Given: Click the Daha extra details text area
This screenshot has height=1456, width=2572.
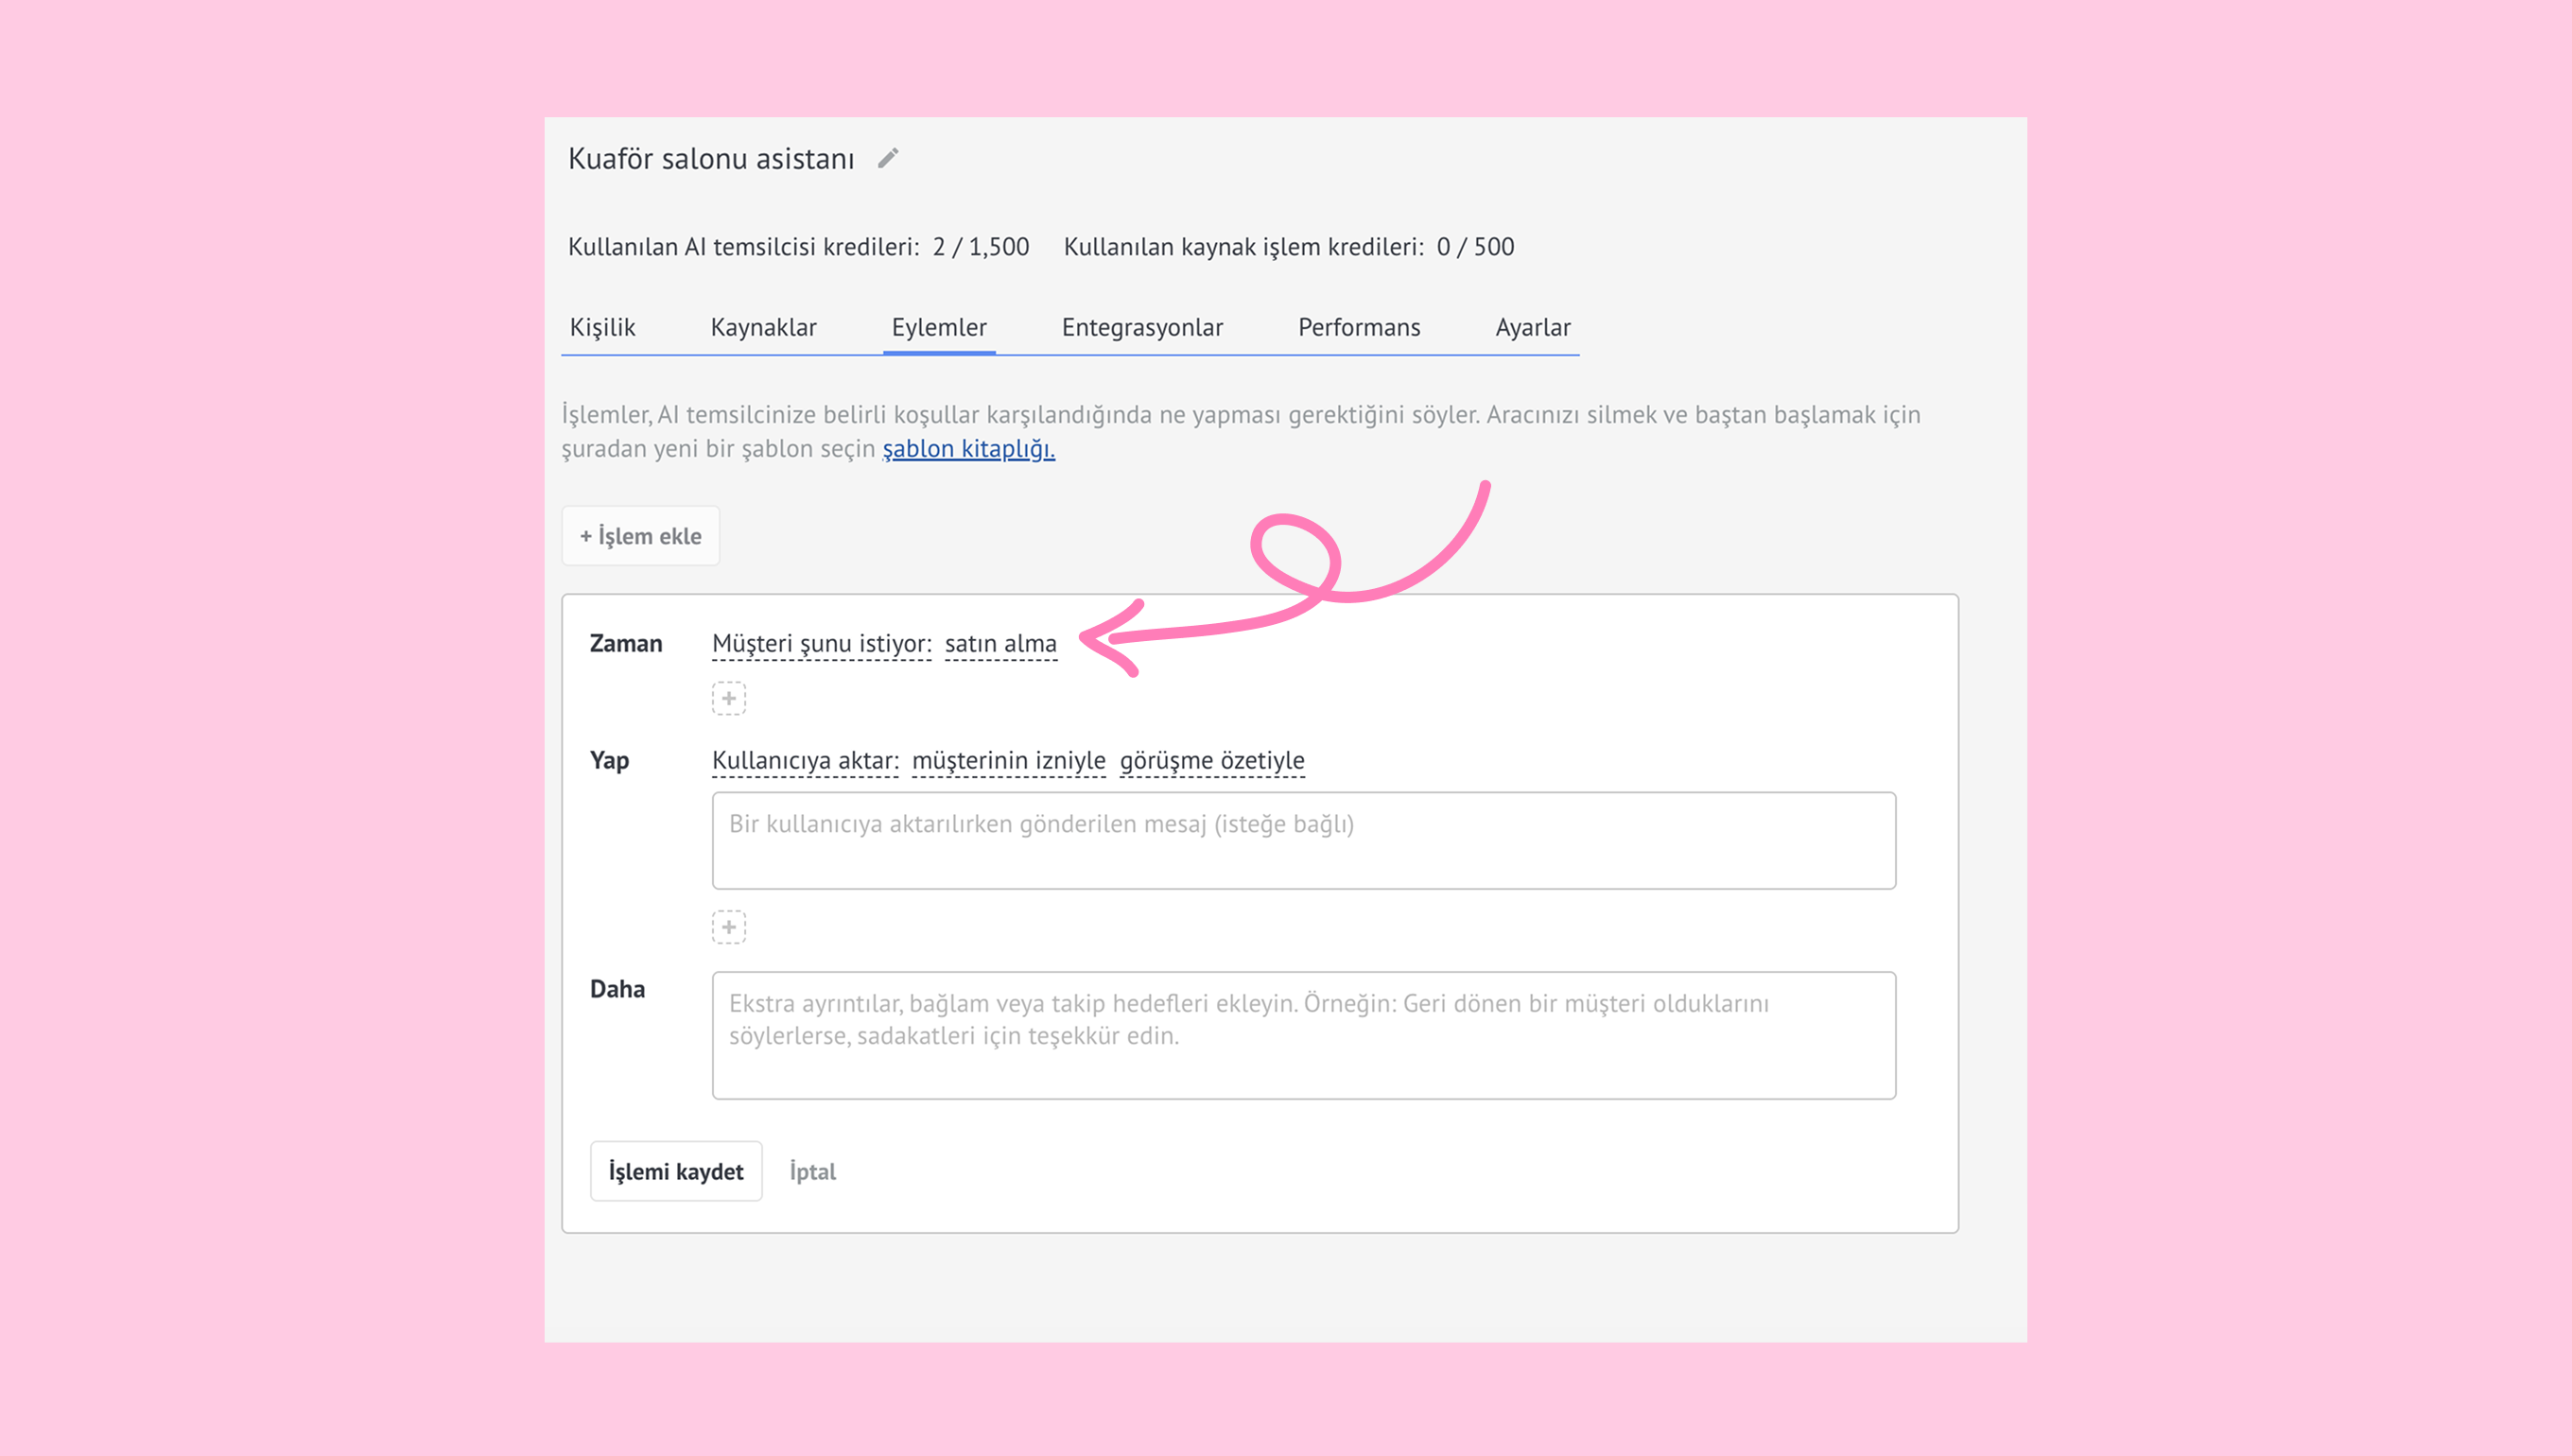Looking at the screenshot, I should tap(1303, 1035).
